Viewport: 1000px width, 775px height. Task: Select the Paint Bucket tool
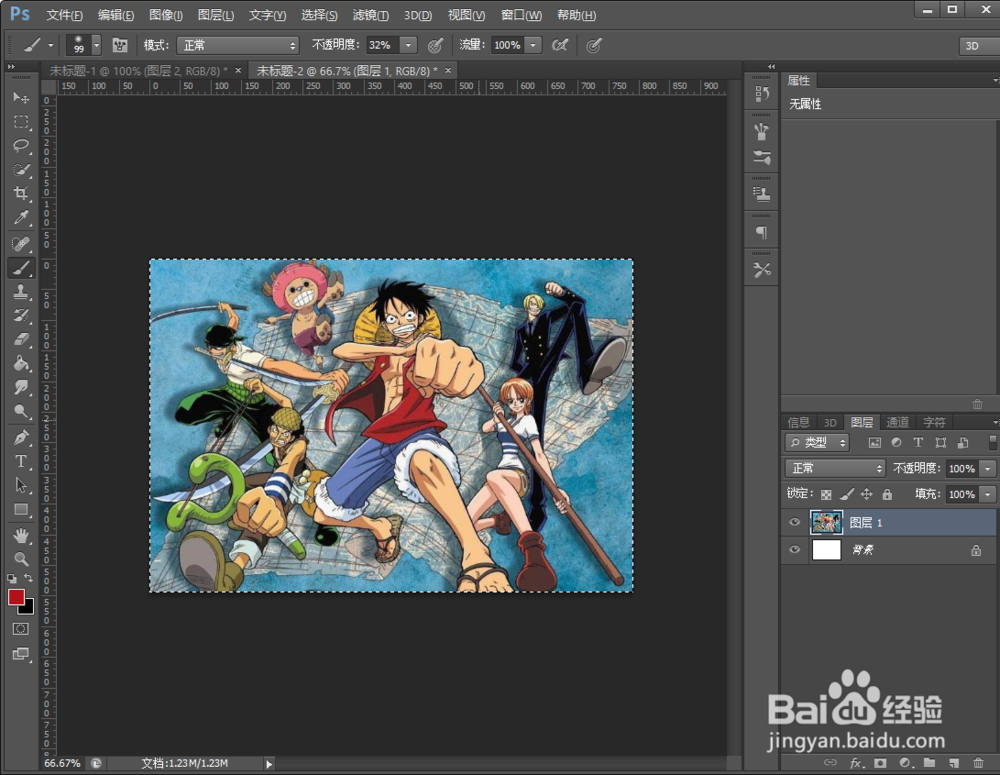coord(21,364)
